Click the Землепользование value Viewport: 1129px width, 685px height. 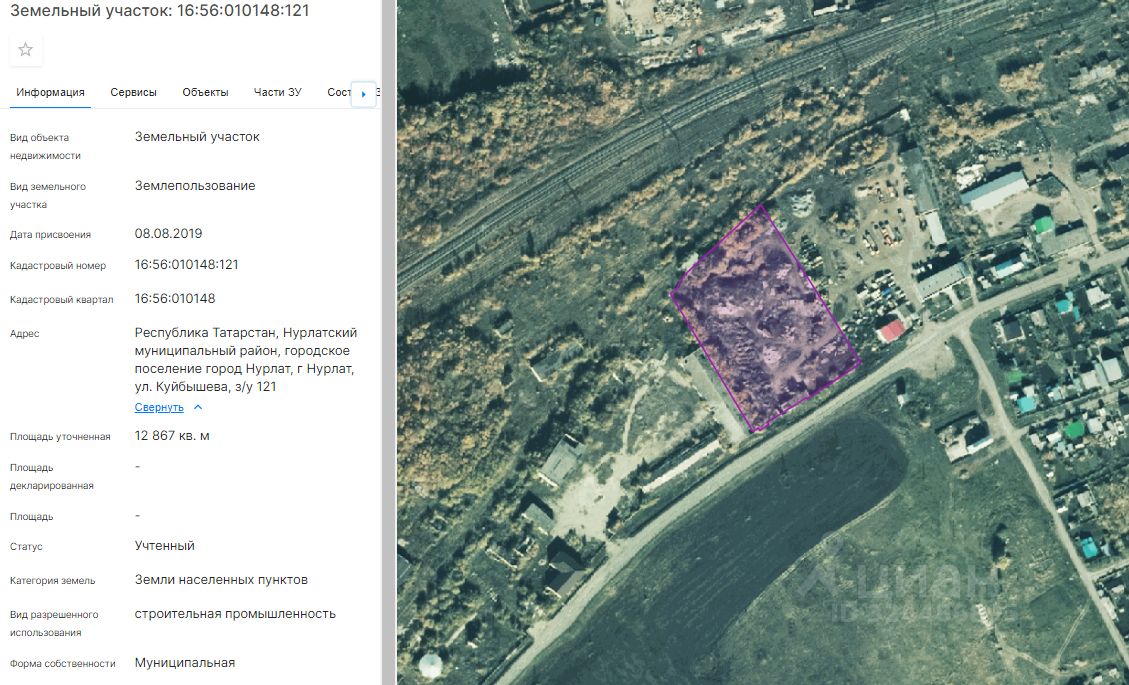point(195,185)
